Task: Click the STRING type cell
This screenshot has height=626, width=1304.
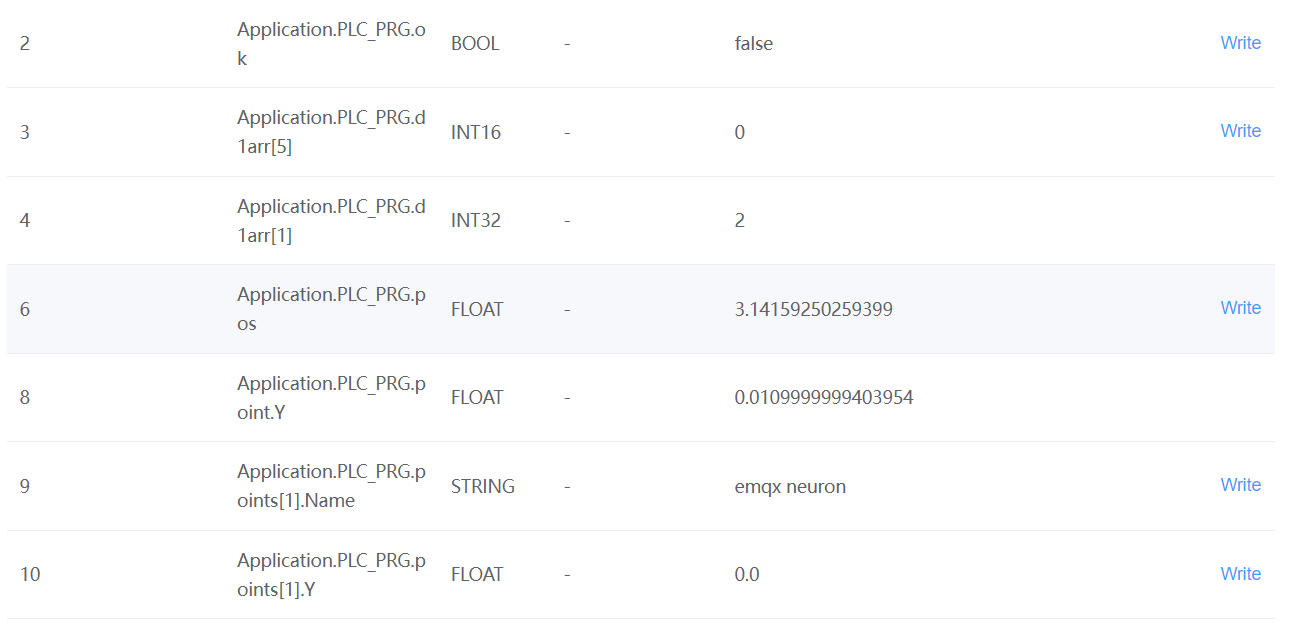Action: tap(483, 487)
